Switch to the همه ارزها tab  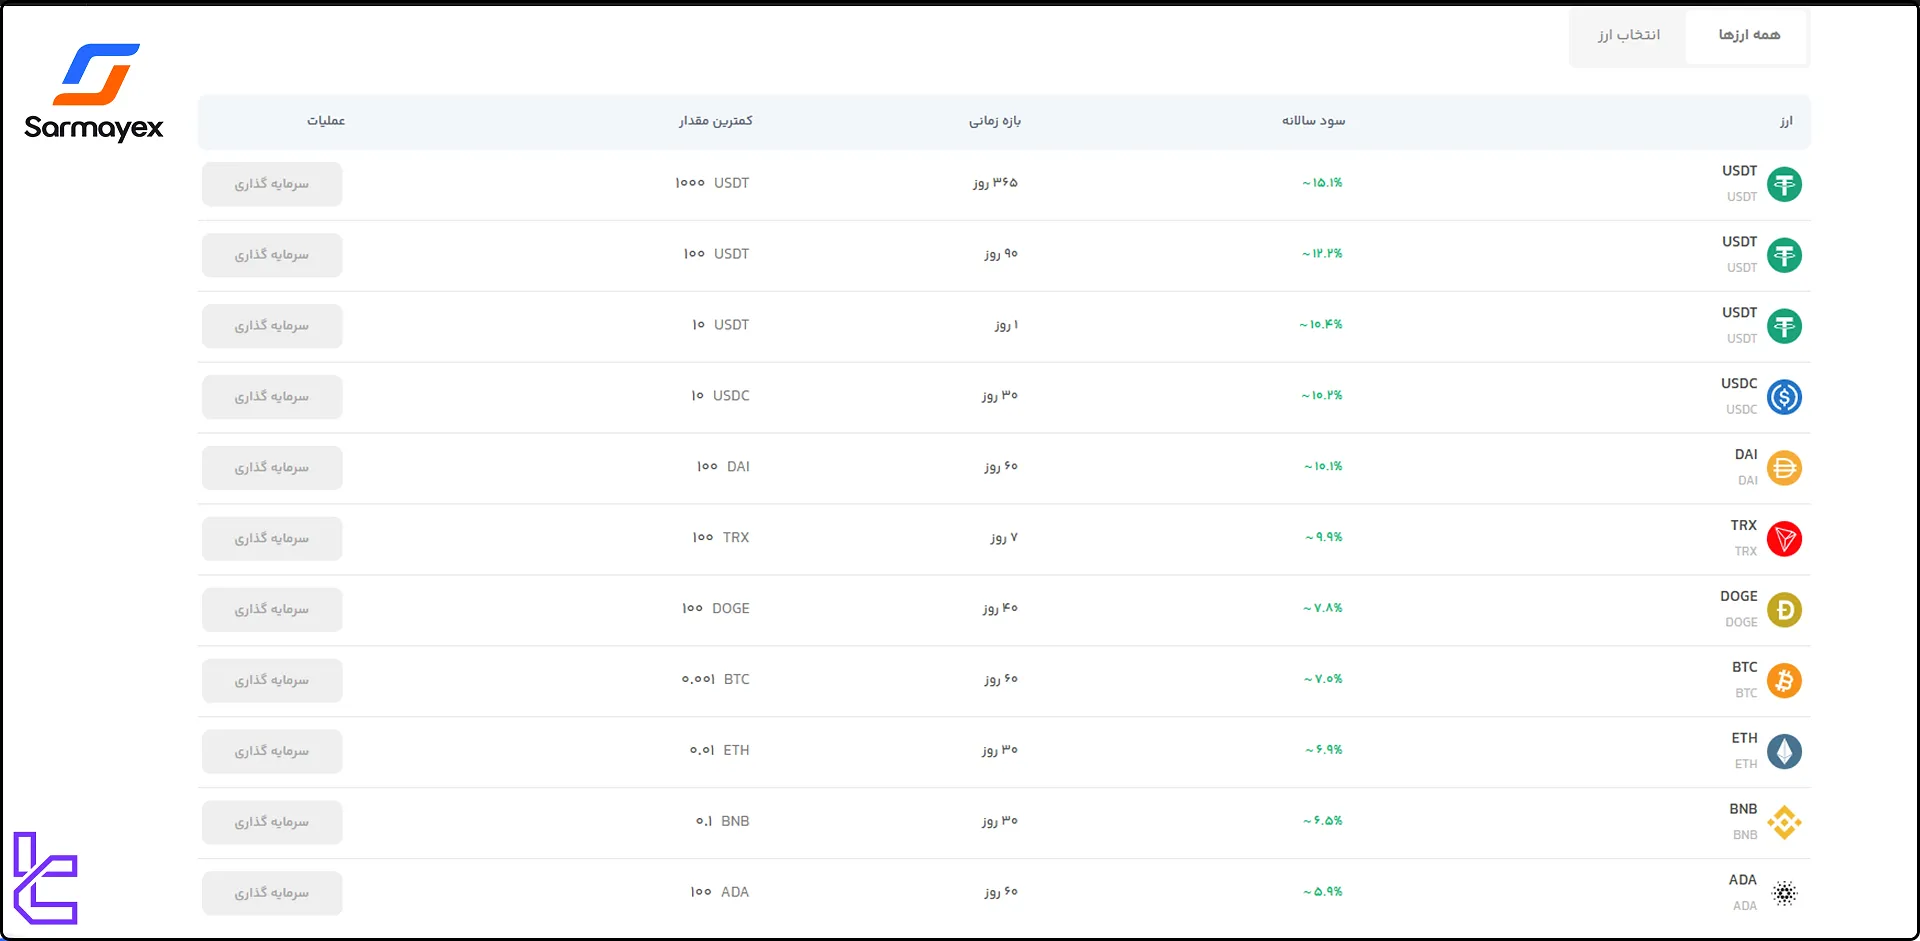point(1748,35)
